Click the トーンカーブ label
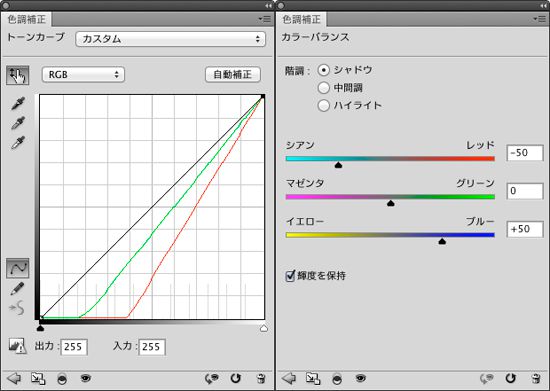 point(36,37)
